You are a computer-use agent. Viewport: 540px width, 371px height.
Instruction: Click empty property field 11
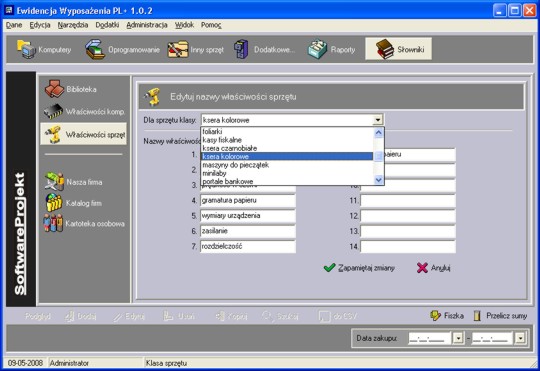pyautogui.click(x=408, y=200)
